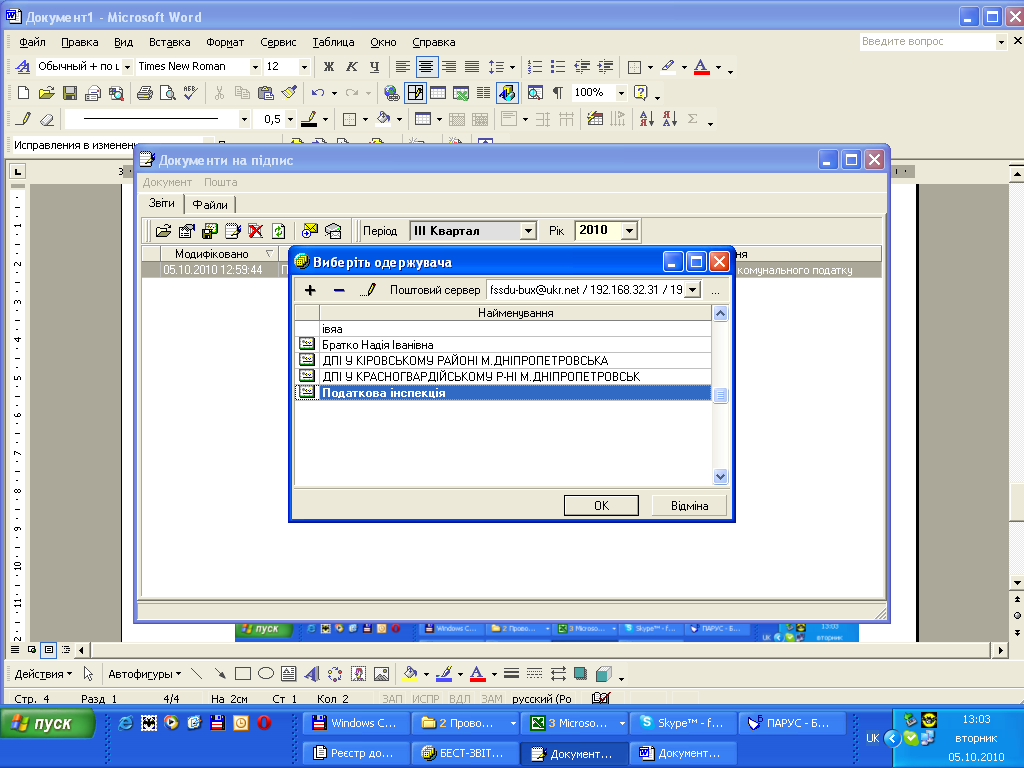The image size is (1024, 768).
Task: Click the properties icon in Звіти toolbar
Action: point(186,231)
